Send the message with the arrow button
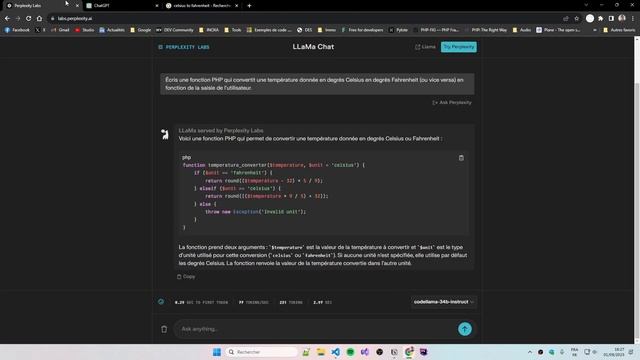 coord(464,329)
